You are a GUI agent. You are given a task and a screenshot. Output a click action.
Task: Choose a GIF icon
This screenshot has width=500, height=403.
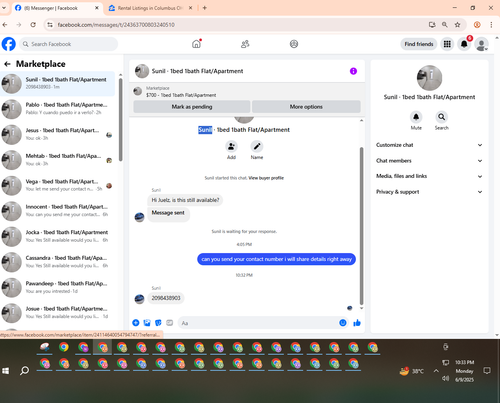tap(170, 323)
